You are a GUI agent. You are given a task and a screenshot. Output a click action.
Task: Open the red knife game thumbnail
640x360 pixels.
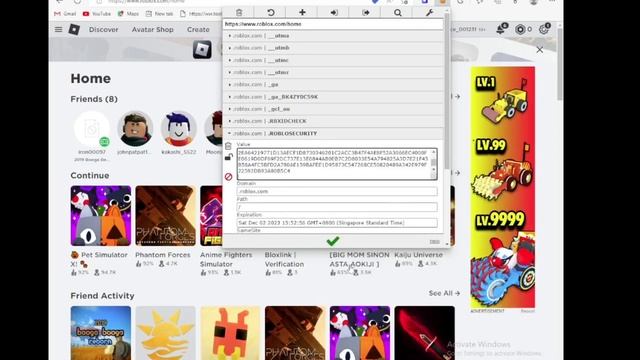coord(424,333)
